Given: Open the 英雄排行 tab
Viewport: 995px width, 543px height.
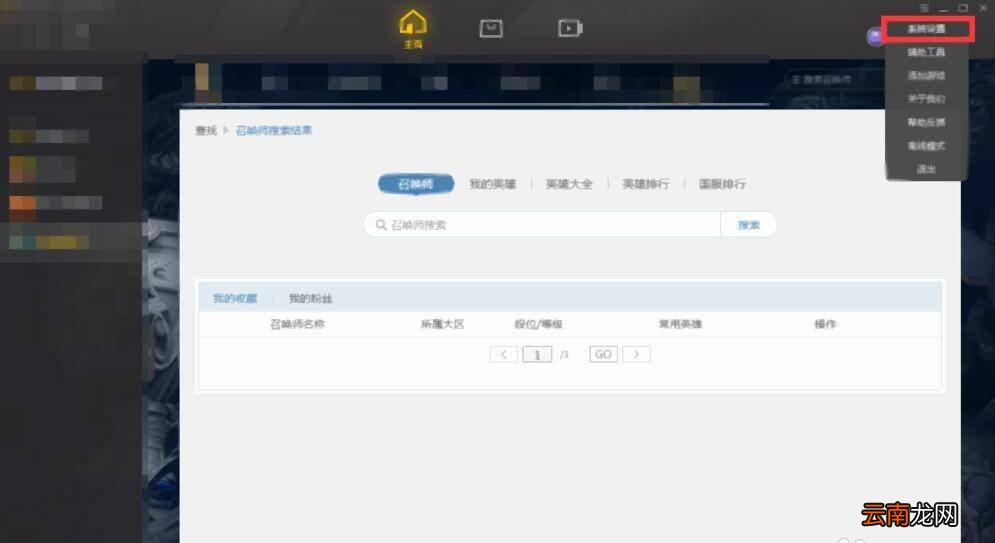Looking at the screenshot, I should [645, 184].
